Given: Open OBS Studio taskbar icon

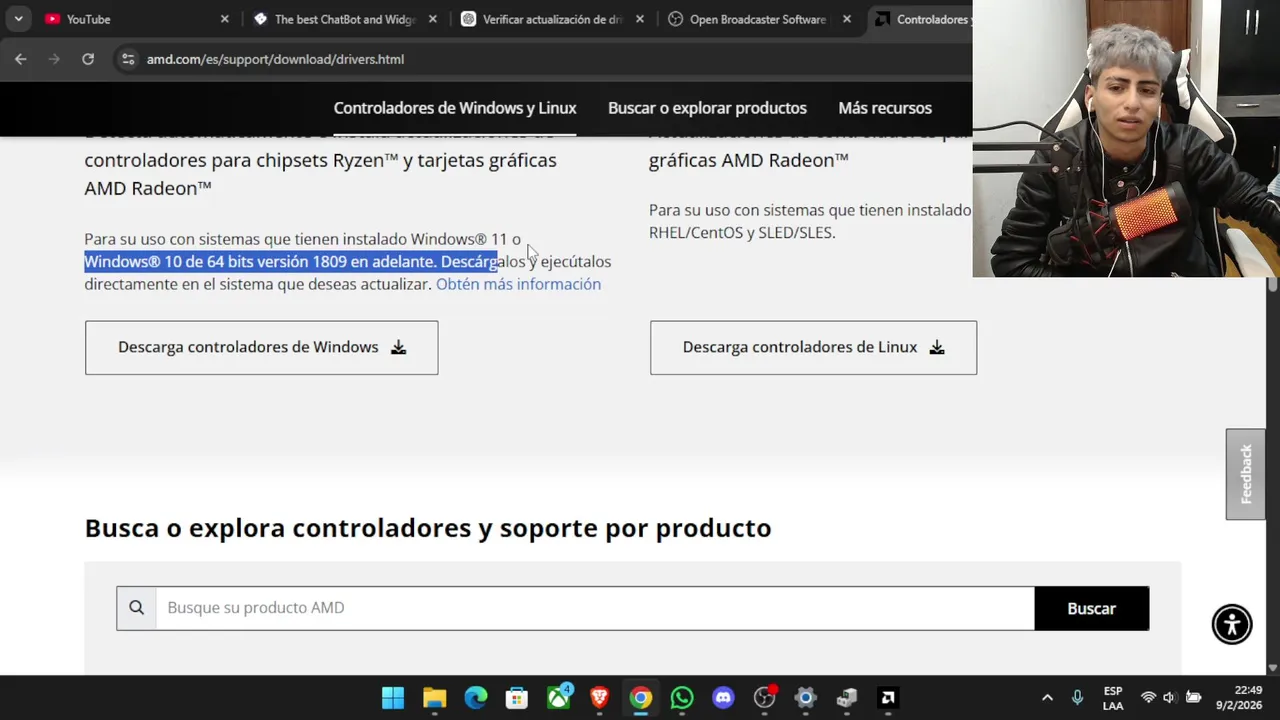Looking at the screenshot, I should pos(765,698).
